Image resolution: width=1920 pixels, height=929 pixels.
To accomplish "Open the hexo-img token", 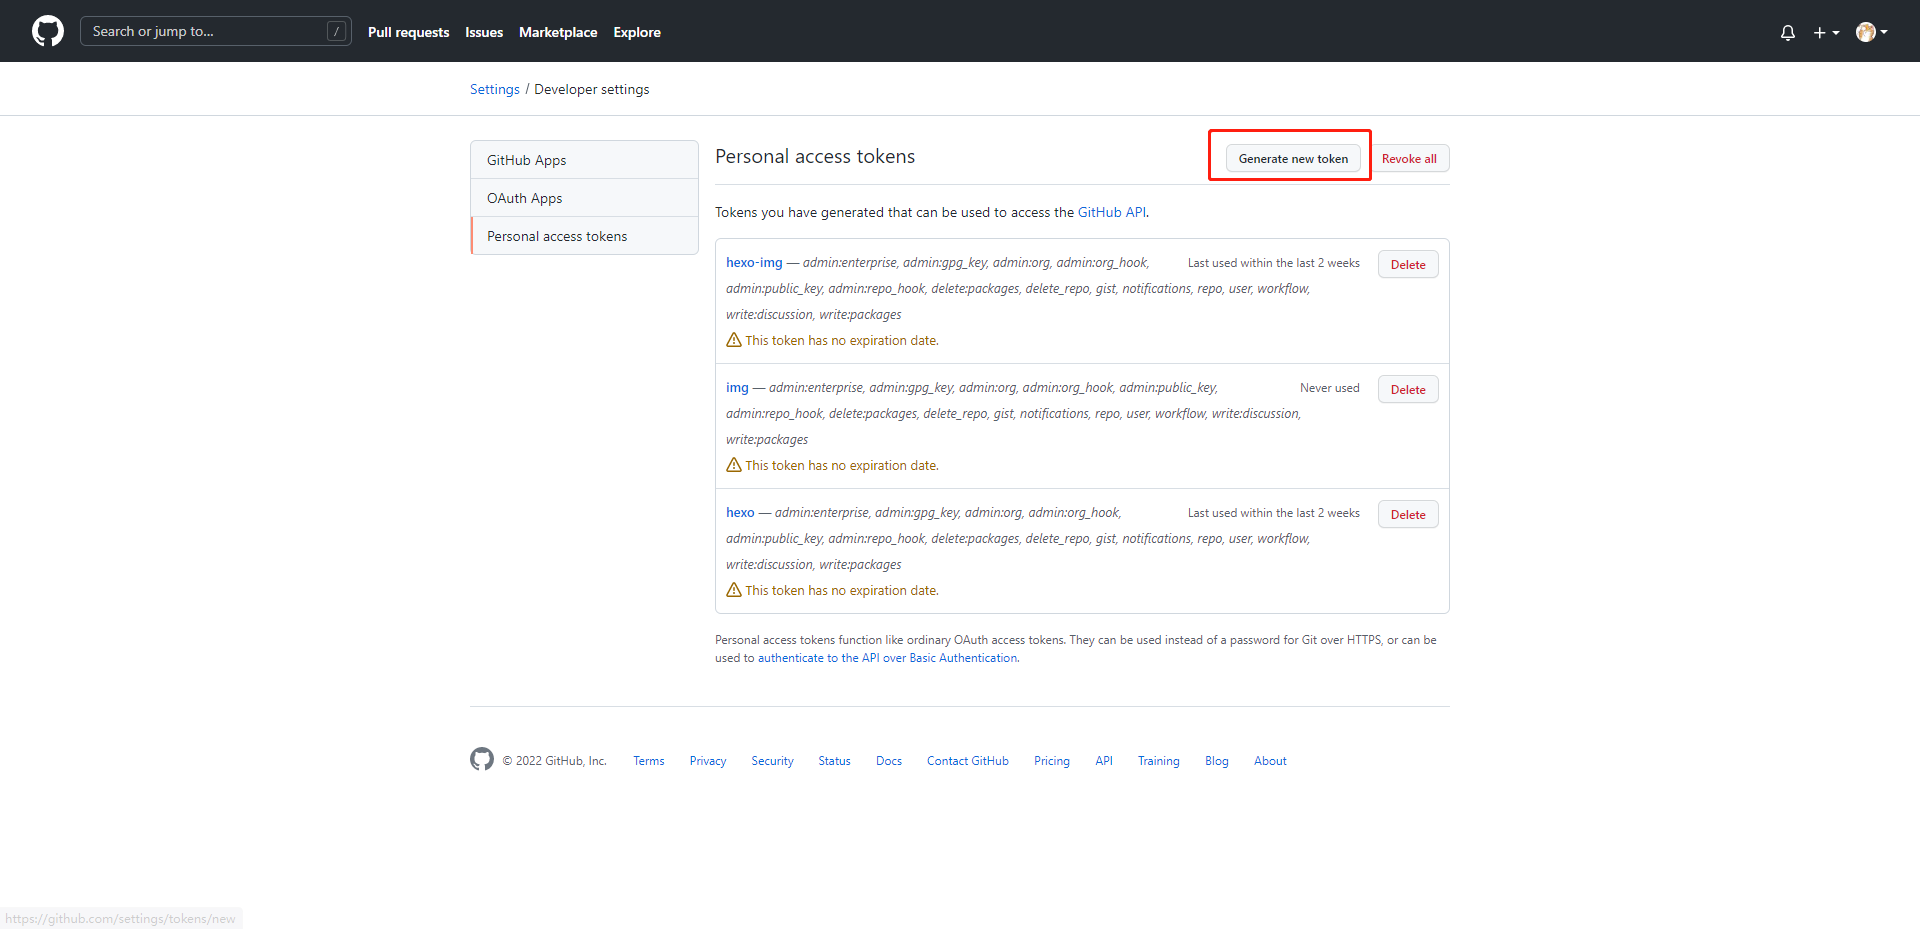I will [x=754, y=262].
